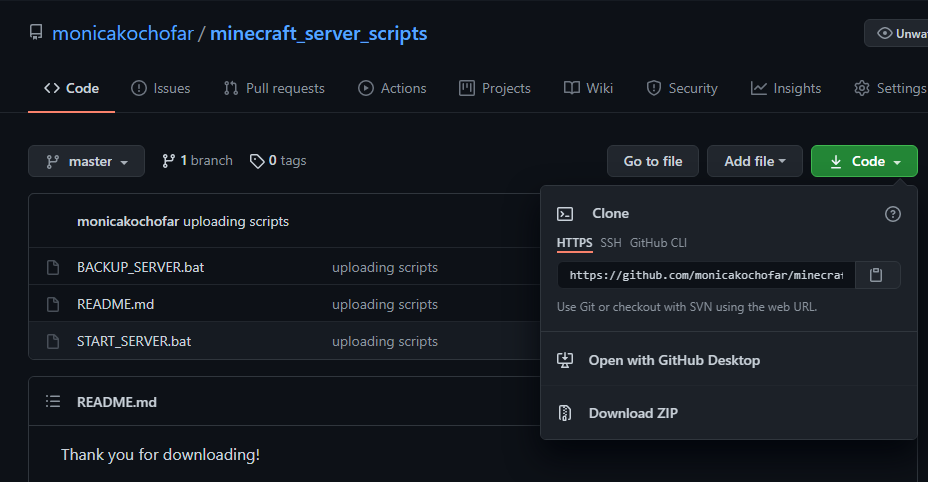This screenshot has height=482, width=928.
Task: Click 'Thank you for downloading!' README text
Action: pyautogui.click(x=160, y=455)
